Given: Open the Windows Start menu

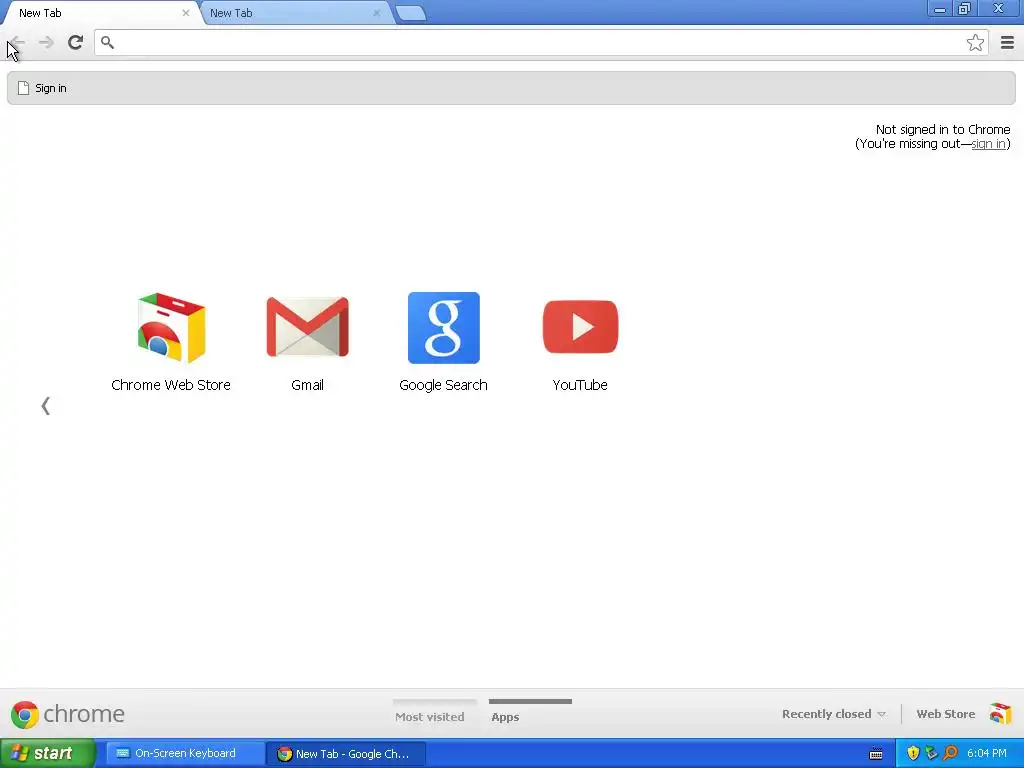Looking at the screenshot, I should pyautogui.click(x=47, y=753).
